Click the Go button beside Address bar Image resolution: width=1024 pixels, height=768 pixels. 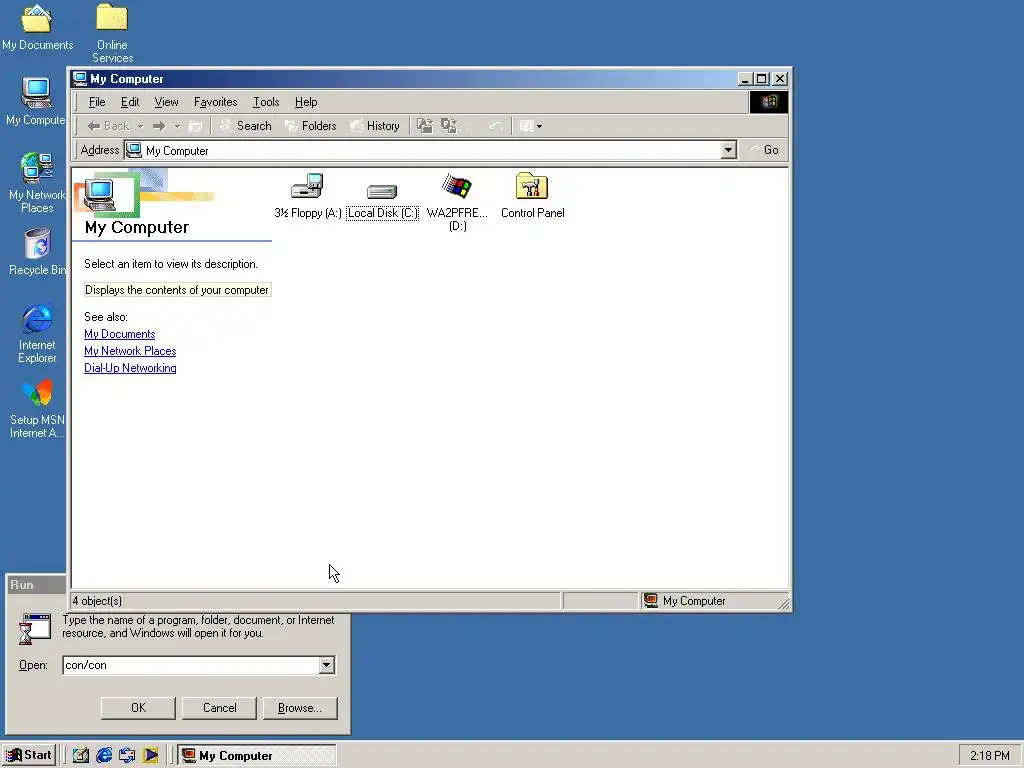click(764, 150)
